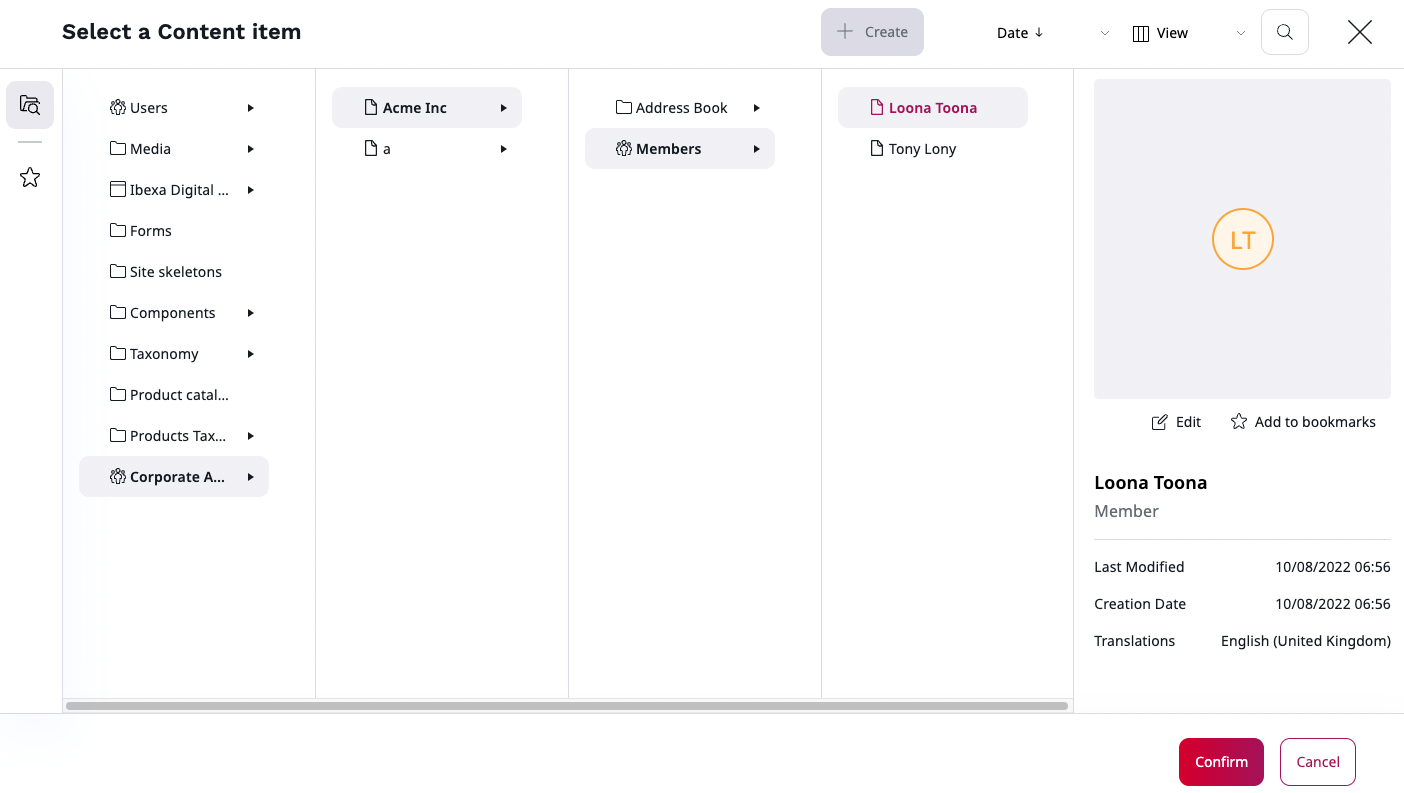
Task: Click the LT avatar thumbnail in preview
Action: [1242, 240]
